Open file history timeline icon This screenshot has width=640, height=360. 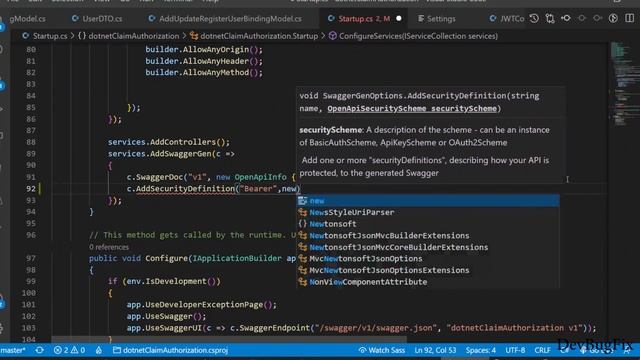click(x=534, y=18)
